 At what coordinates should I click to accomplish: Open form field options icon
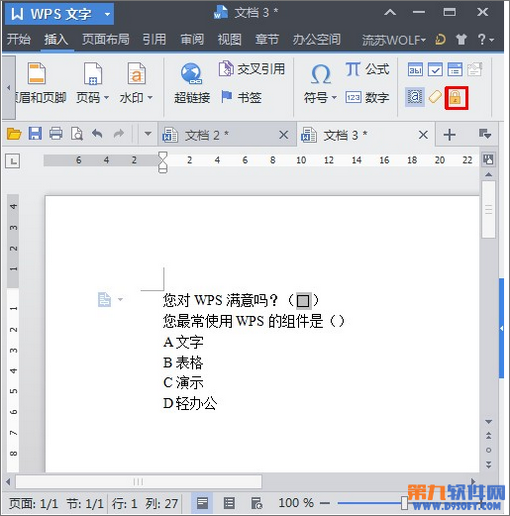[x=474, y=69]
